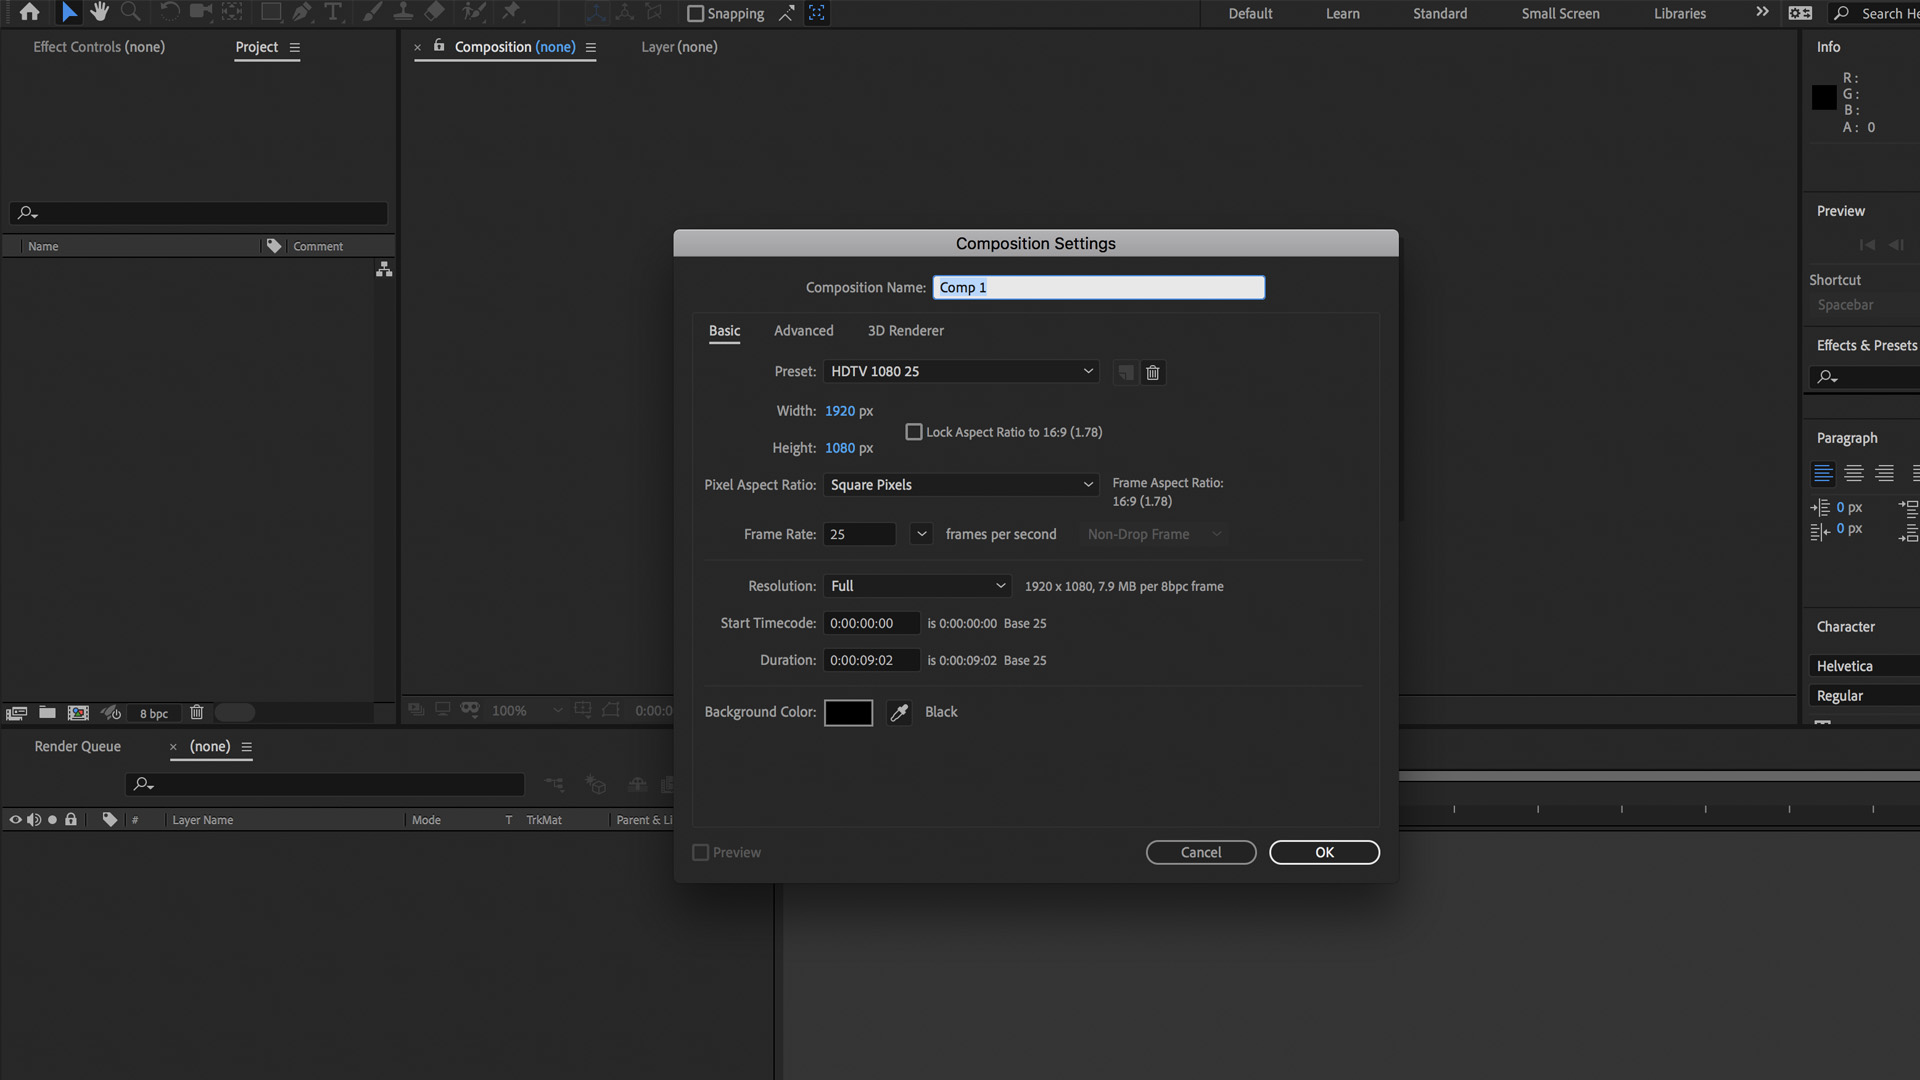This screenshot has width=1920, height=1080.
Task: Open the Learn workspace
Action: click(1342, 13)
